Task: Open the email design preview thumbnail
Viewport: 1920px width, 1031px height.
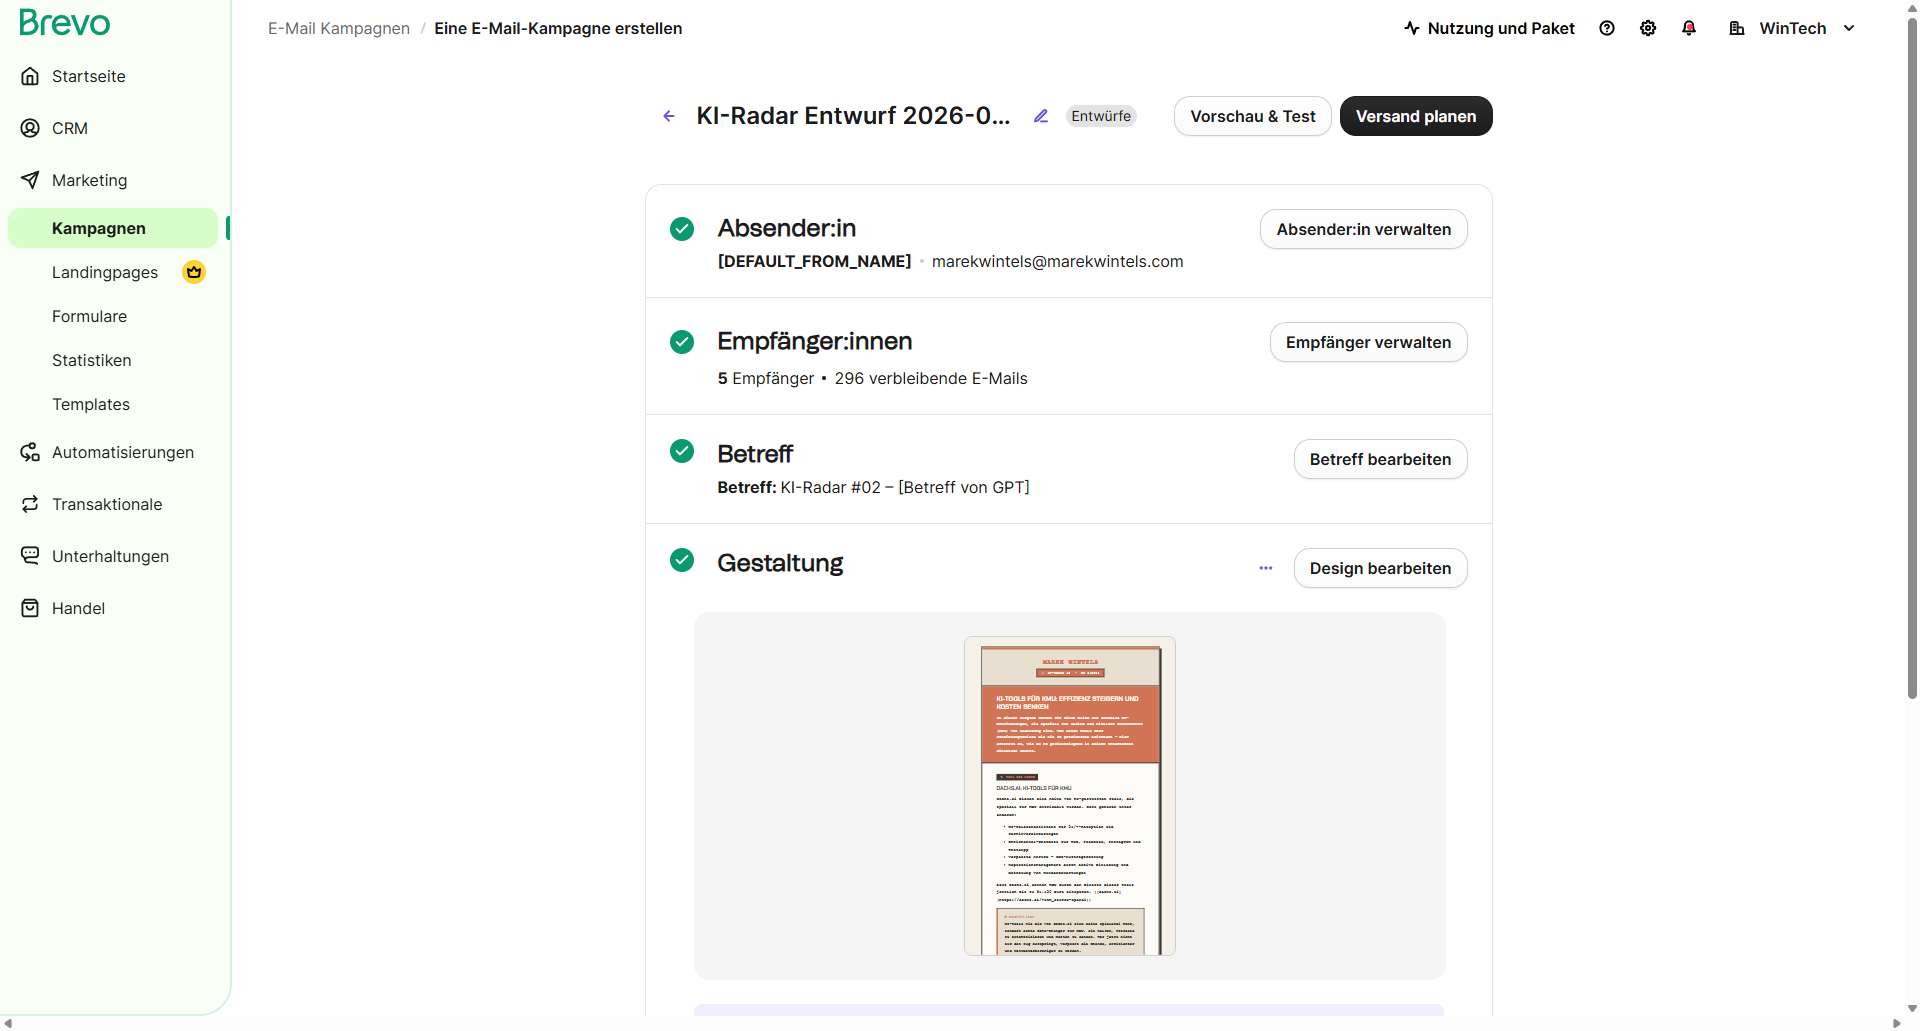Action: click(x=1069, y=796)
